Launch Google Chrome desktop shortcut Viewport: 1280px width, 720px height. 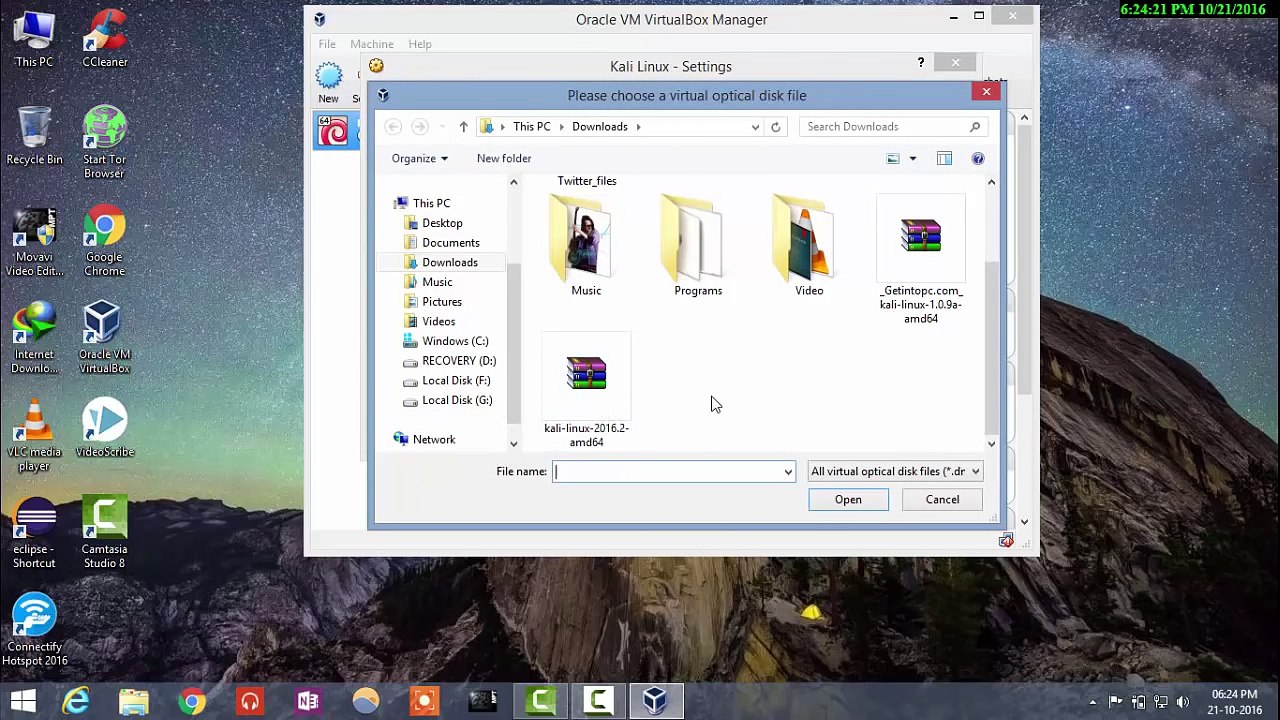104,242
